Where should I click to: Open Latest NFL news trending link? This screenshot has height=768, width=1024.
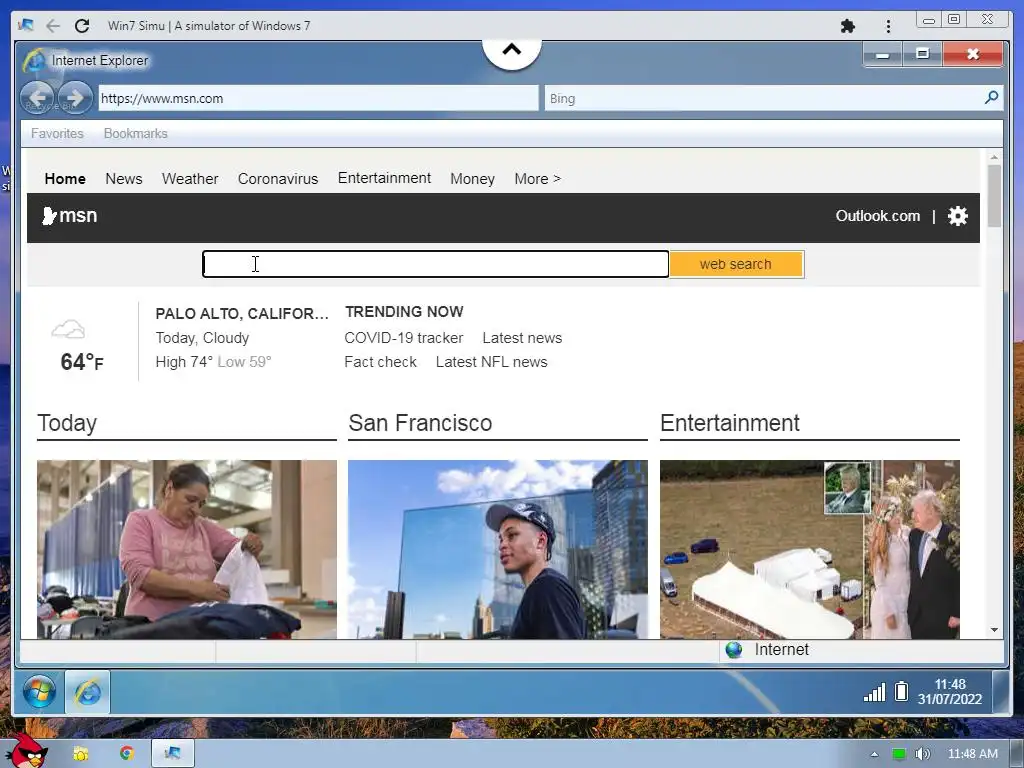[x=491, y=362]
